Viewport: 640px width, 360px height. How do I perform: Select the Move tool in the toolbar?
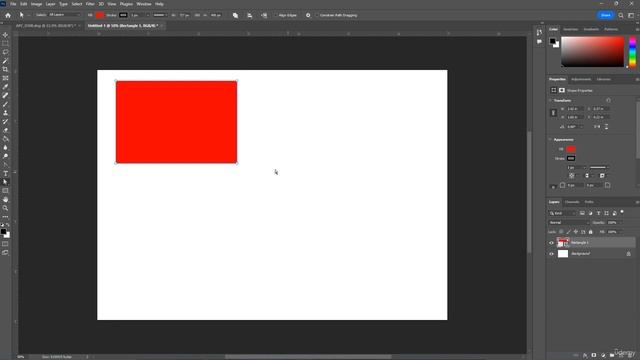coord(5,35)
